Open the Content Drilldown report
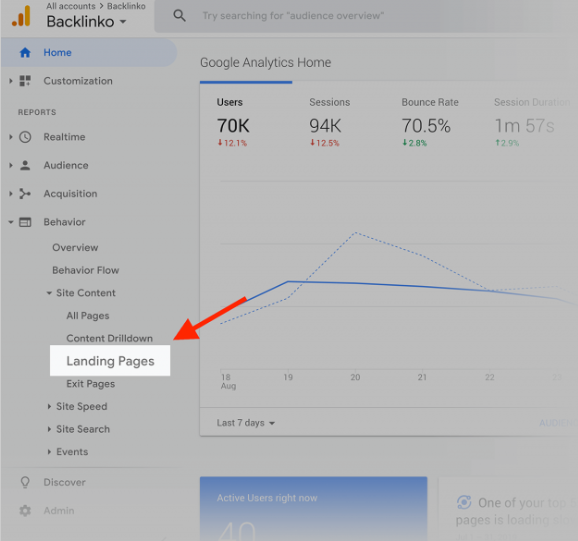The height and width of the screenshot is (541, 578). [109, 338]
